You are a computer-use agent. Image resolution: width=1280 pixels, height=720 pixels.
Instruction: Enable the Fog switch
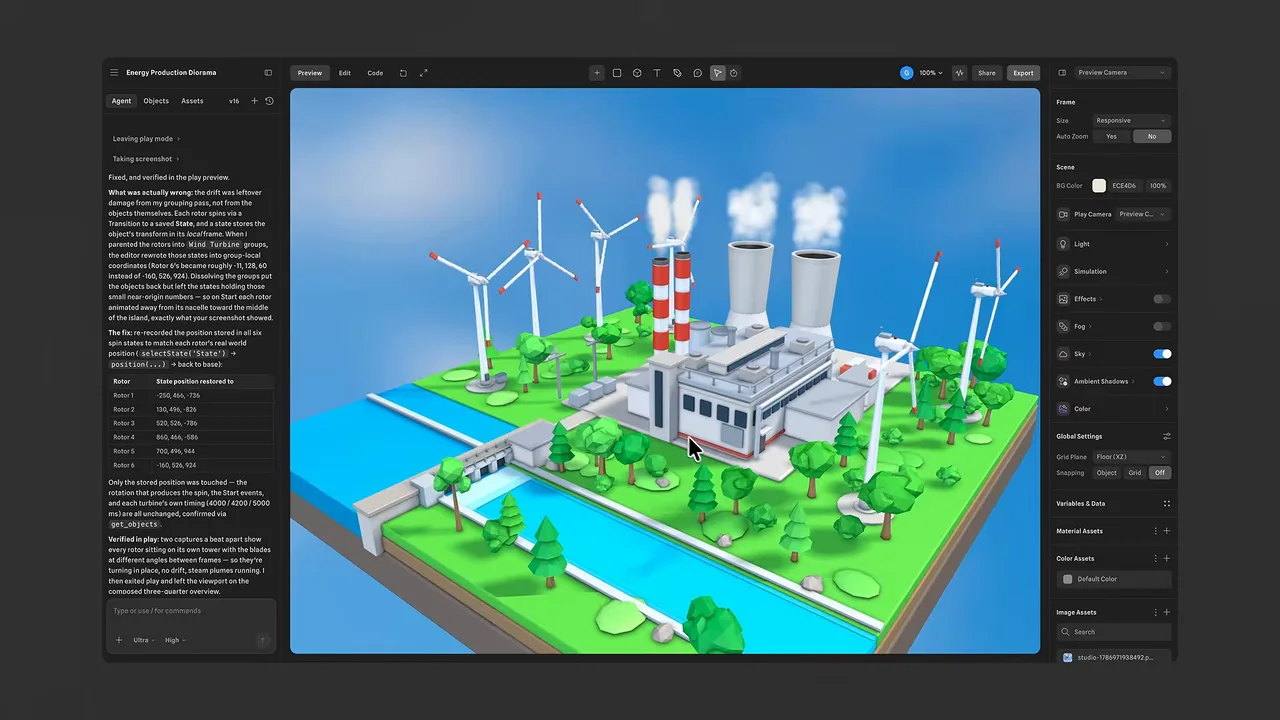pyautogui.click(x=1162, y=326)
